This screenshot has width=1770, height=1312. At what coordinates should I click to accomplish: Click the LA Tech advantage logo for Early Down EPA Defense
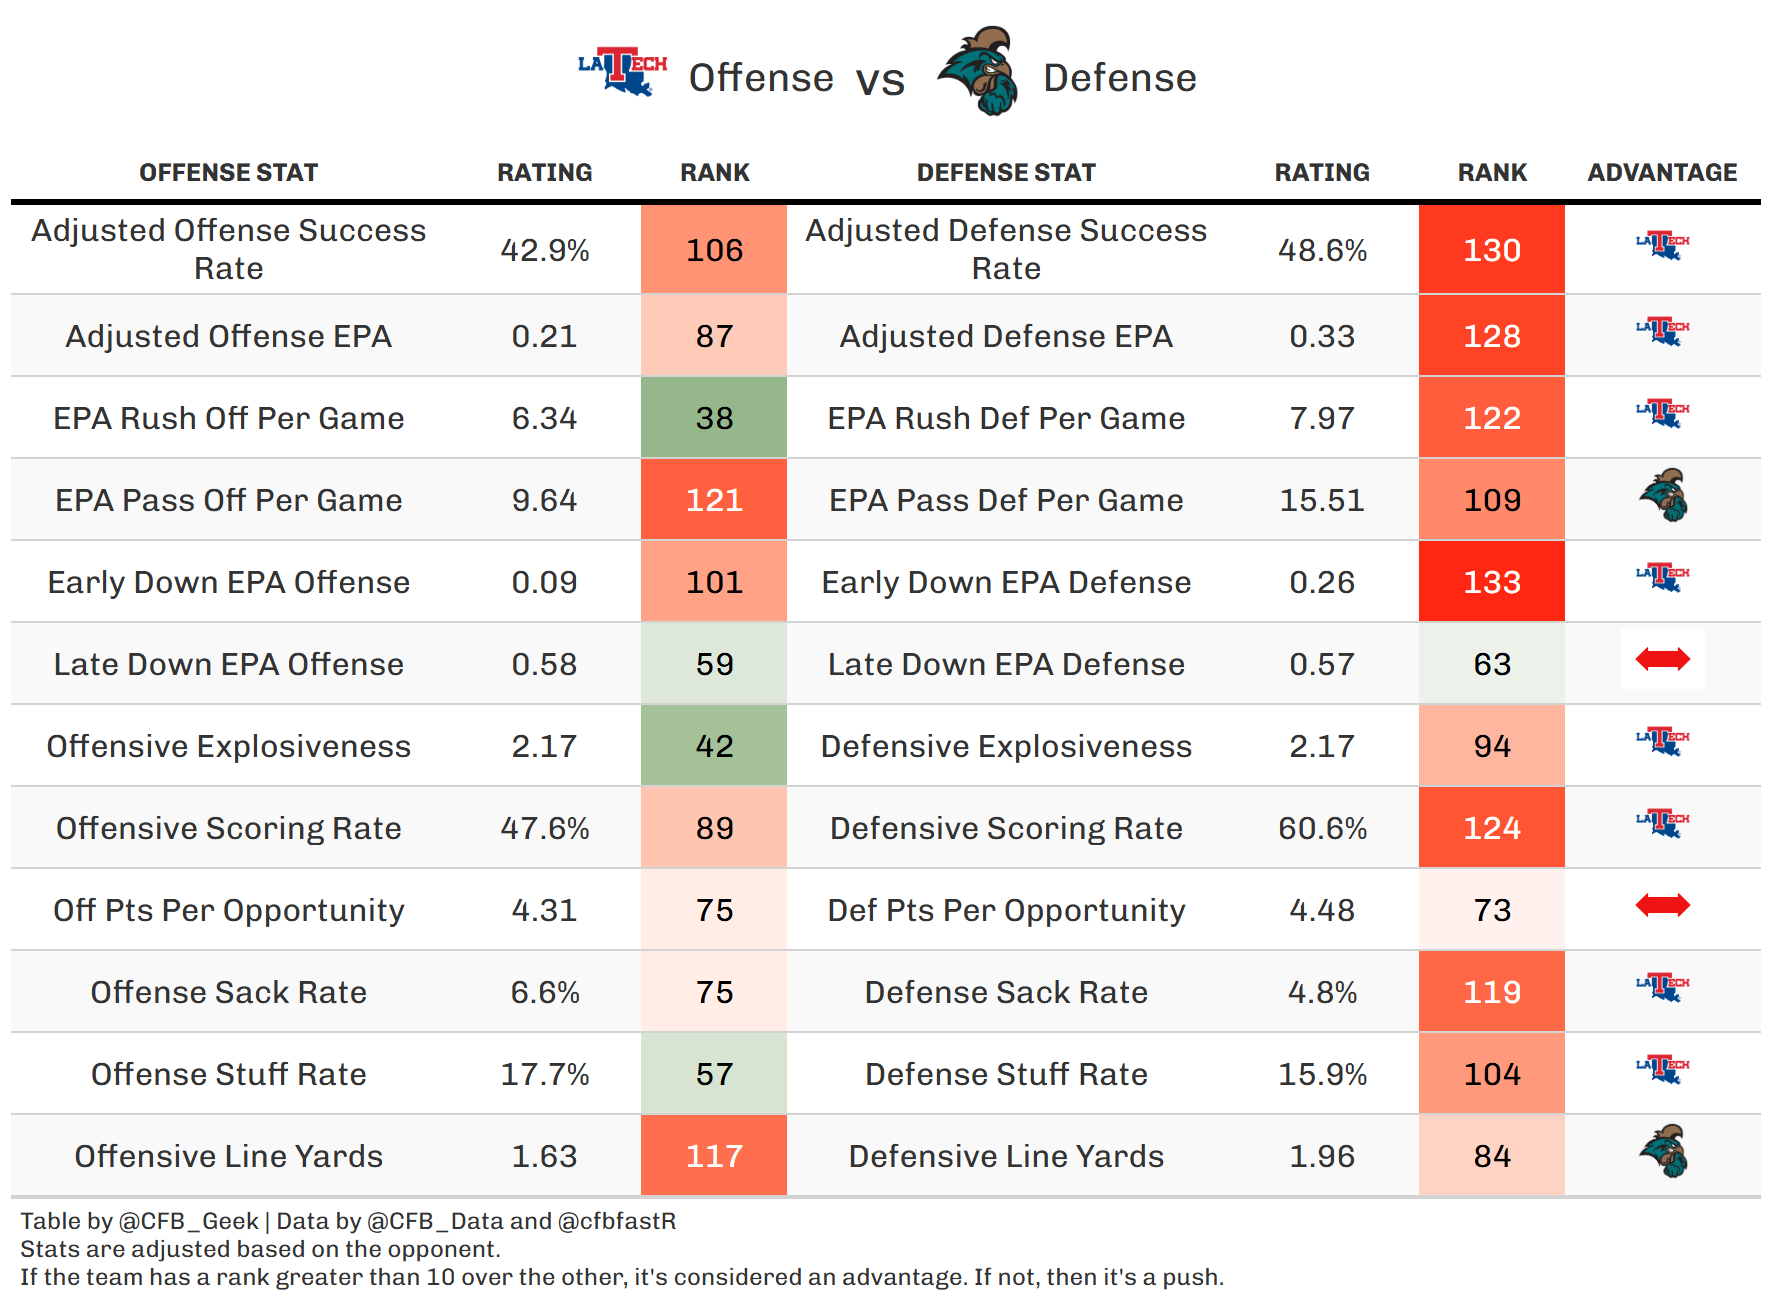1662,577
